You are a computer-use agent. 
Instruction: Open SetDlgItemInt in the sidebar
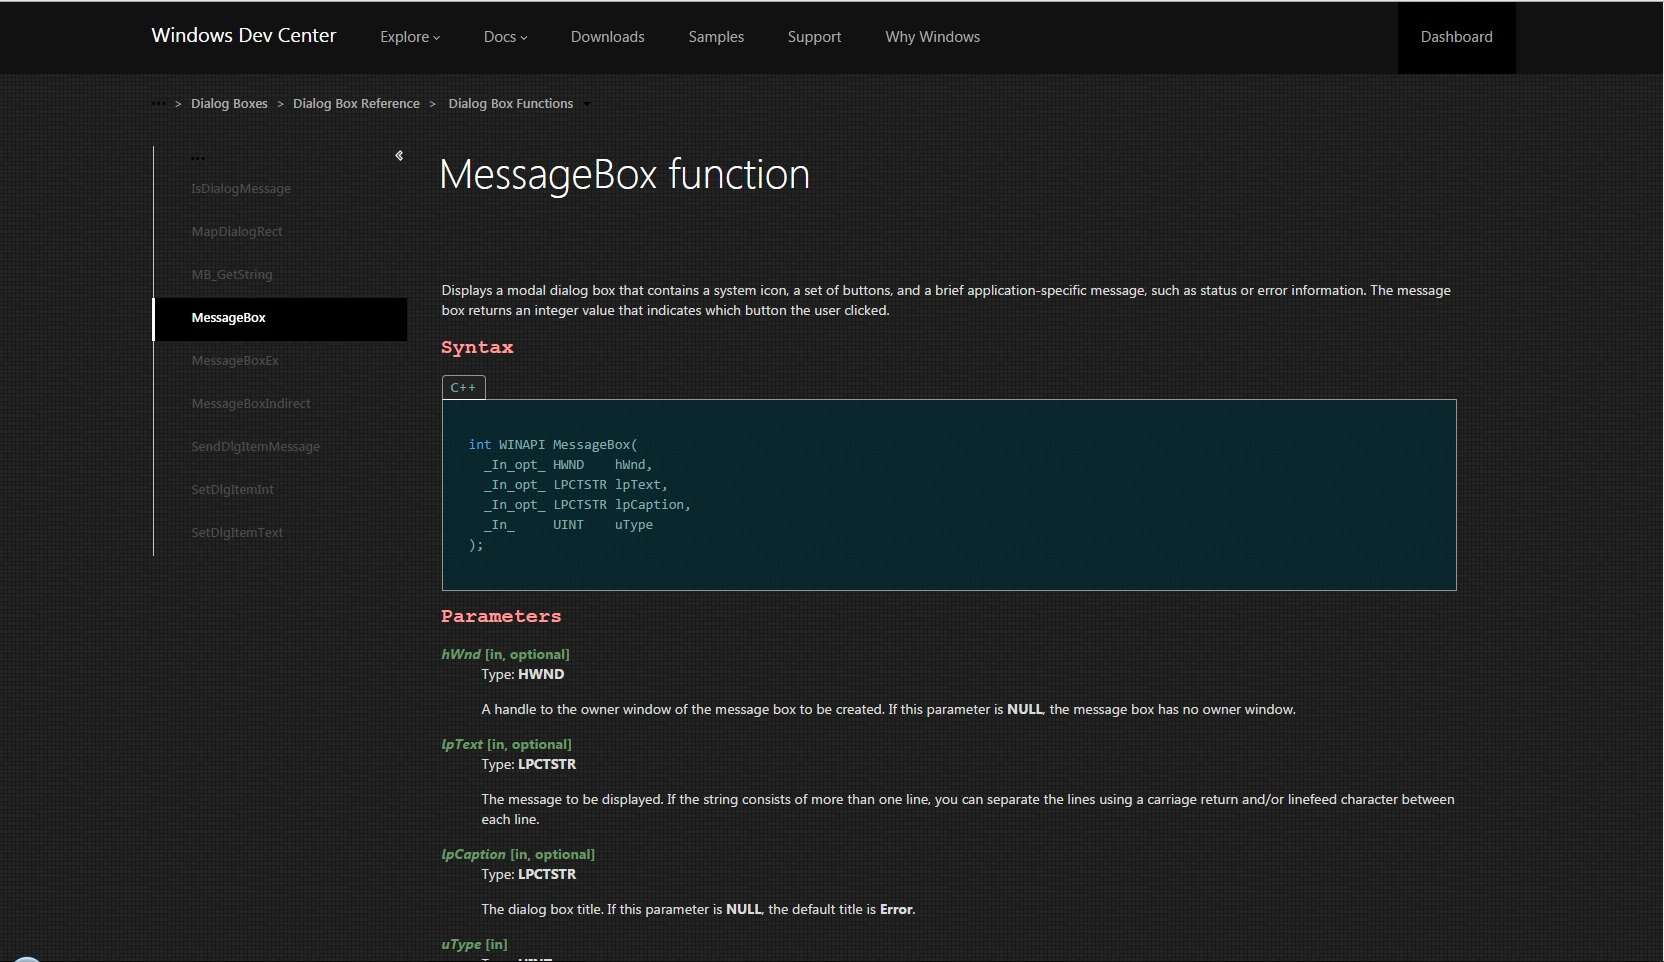coord(232,490)
